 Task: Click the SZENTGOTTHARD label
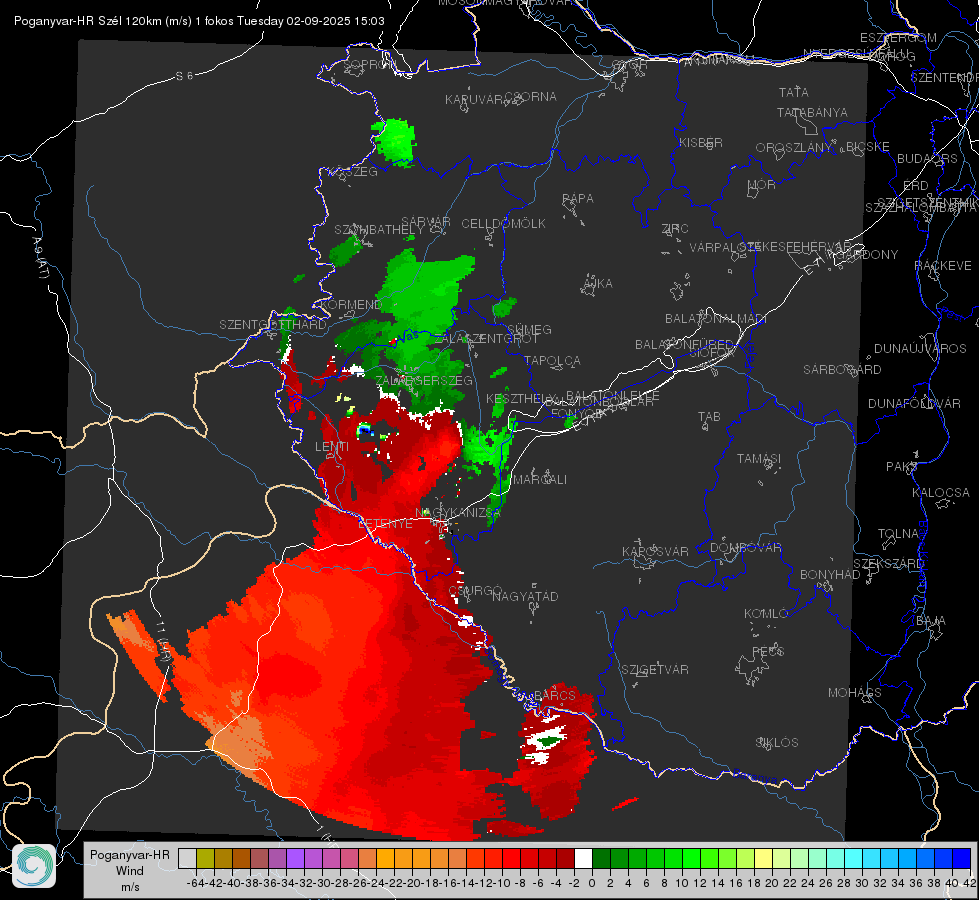(273, 325)
